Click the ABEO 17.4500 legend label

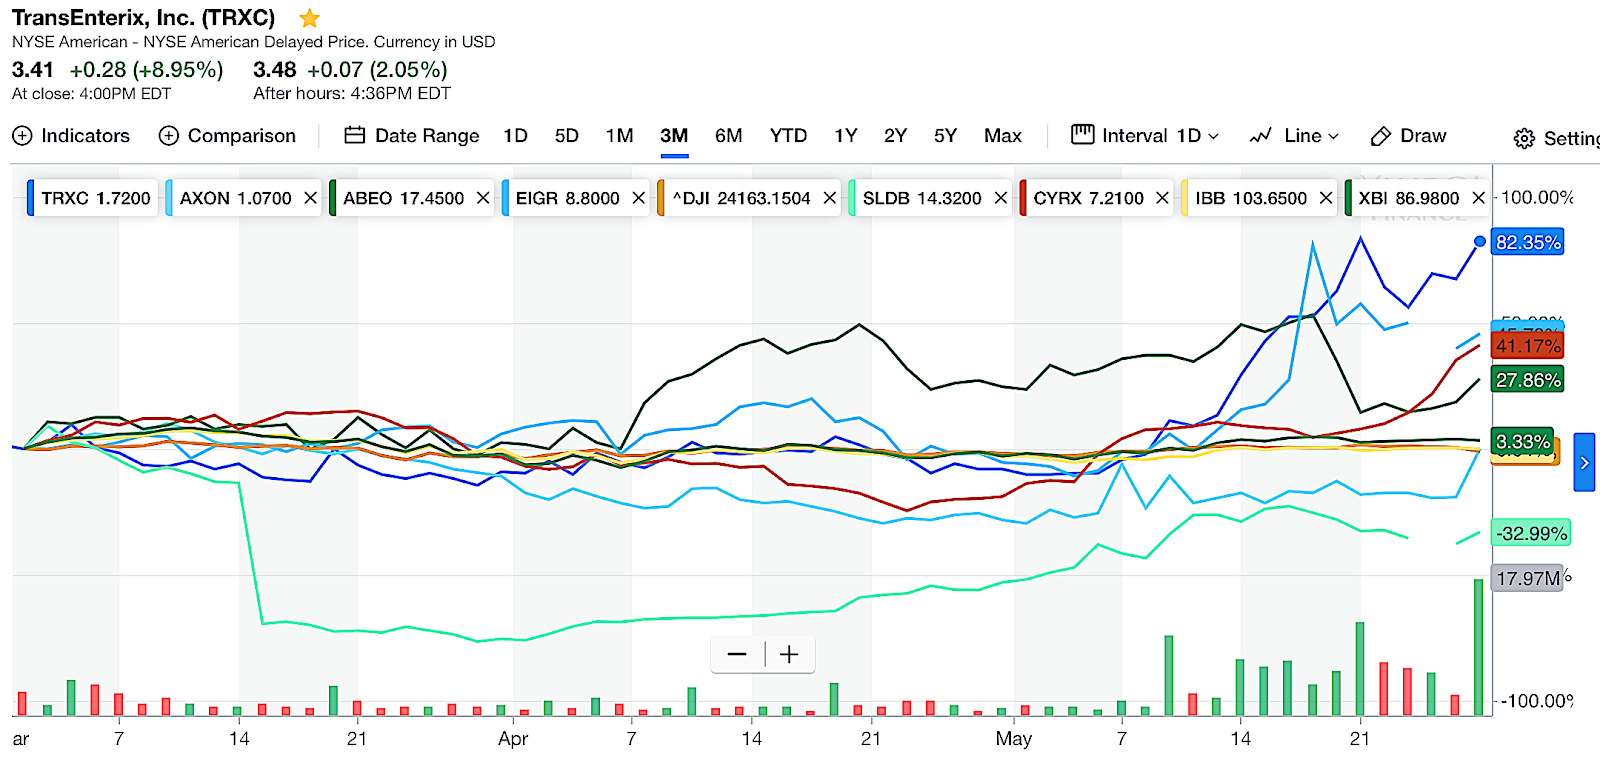click(x=403, y=198)
